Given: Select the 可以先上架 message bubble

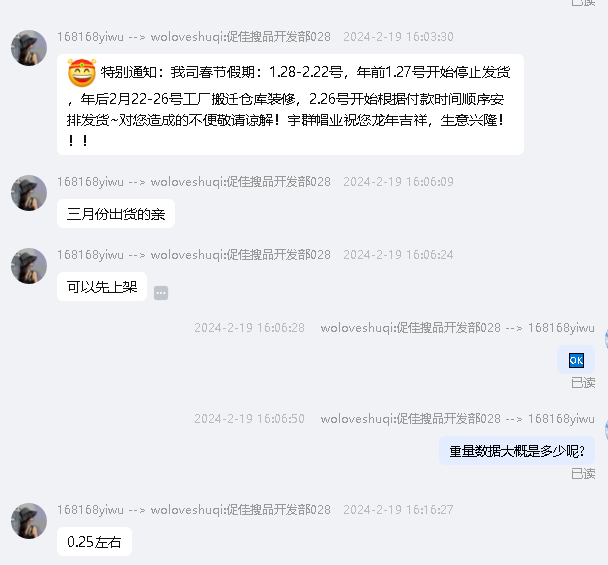Looking at the screenshot, I should (x=102, y=287).
